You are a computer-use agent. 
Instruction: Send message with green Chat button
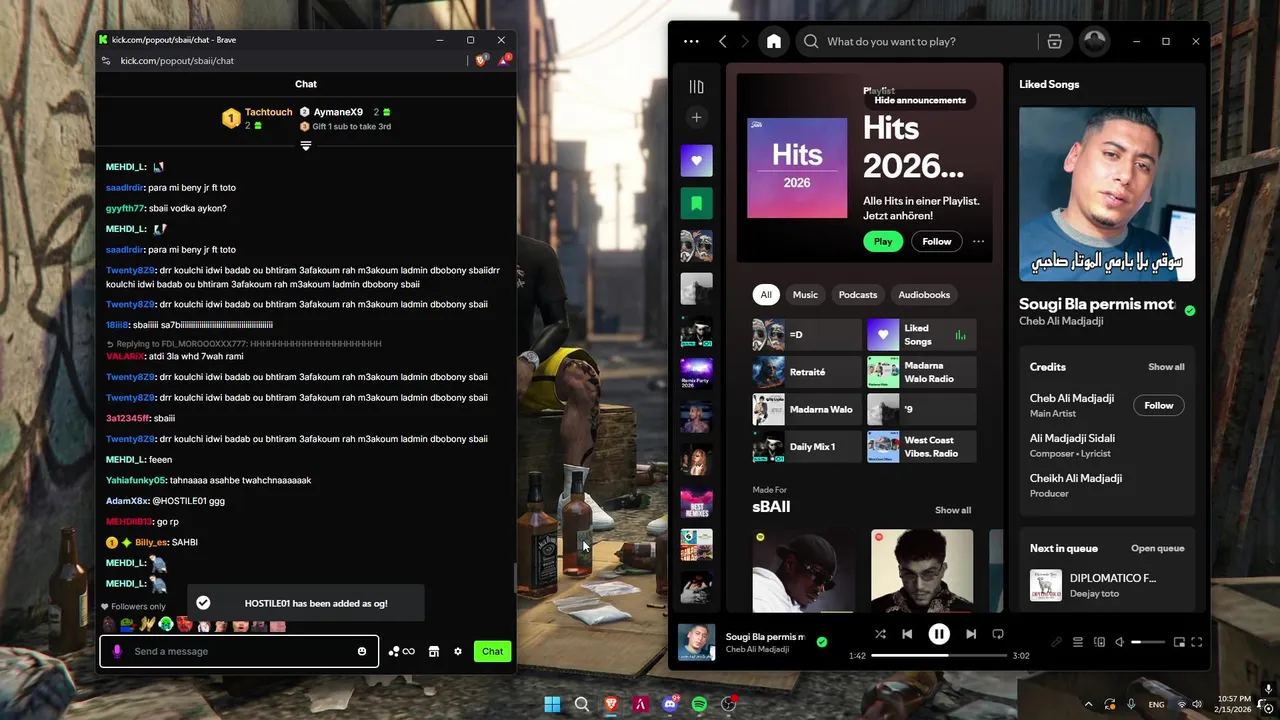pyautogui.click(x=492, y=651)
